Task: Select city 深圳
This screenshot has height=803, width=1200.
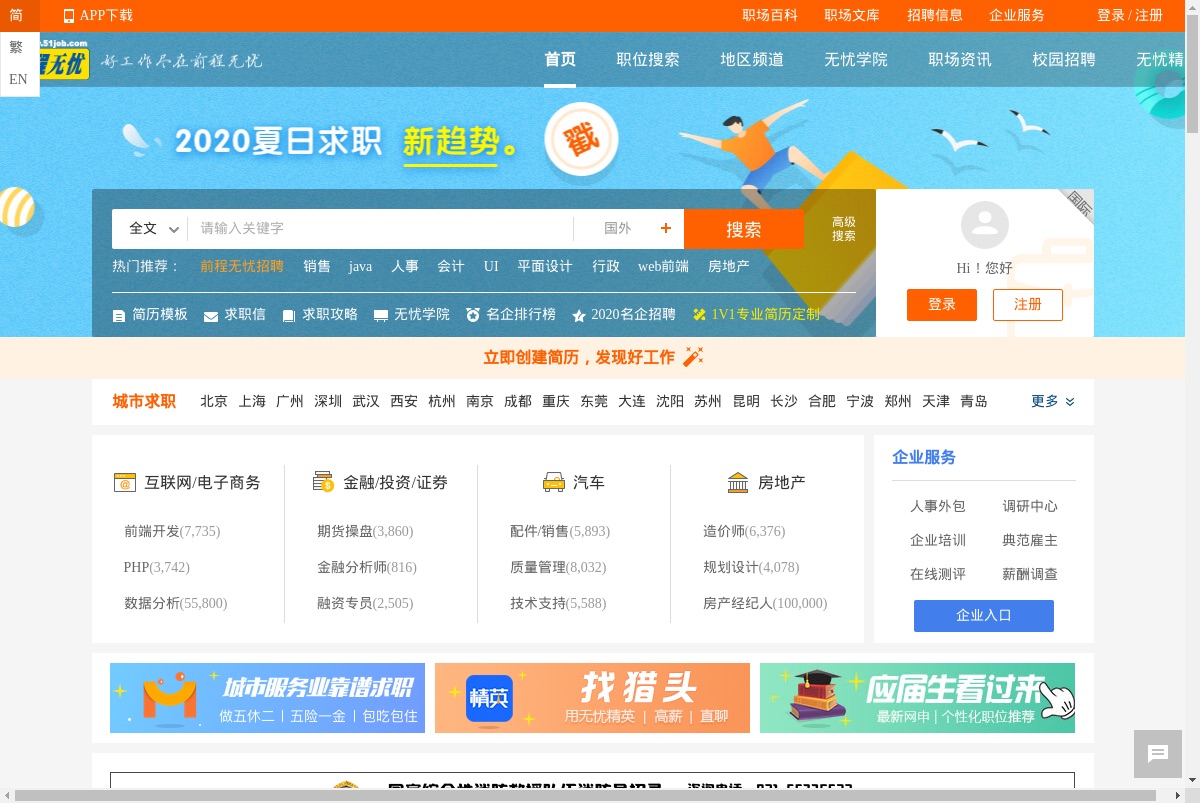Action: 328,401
